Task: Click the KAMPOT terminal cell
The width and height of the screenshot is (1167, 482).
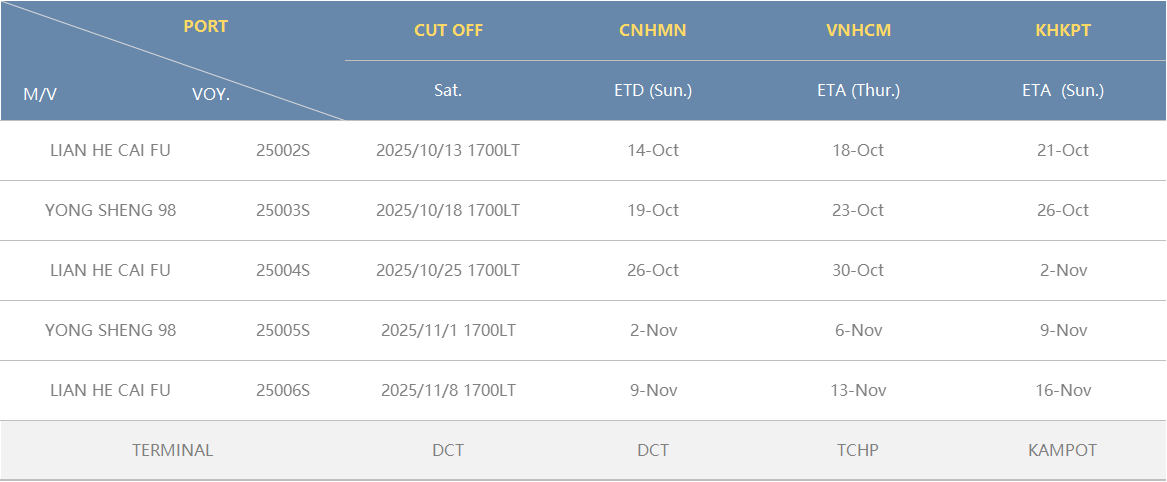Action: click(x=1062, y=450)
